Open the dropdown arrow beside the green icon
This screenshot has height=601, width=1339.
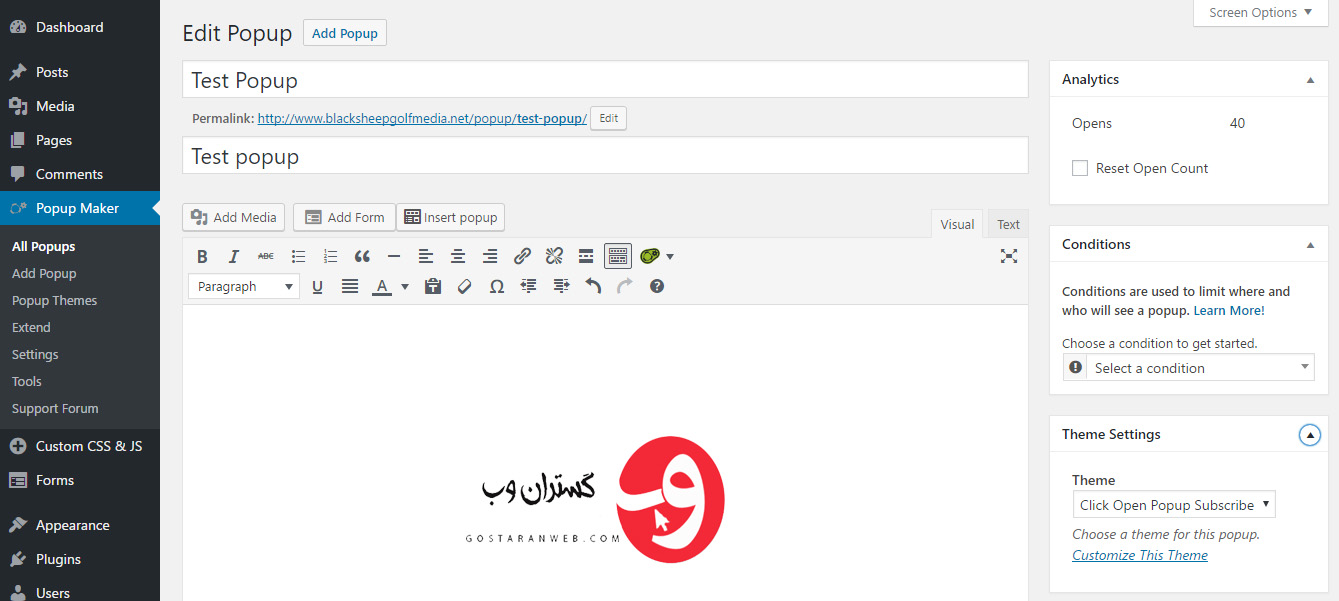[x=670, y=257]
